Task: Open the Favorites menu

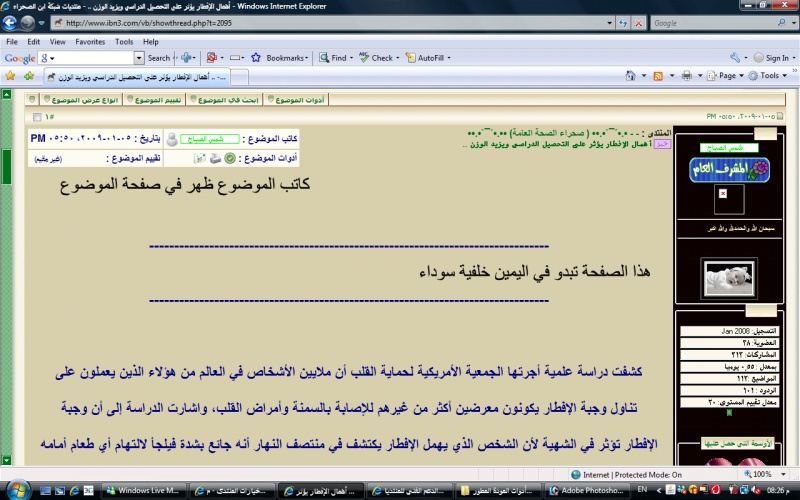Action: [90, 42]
